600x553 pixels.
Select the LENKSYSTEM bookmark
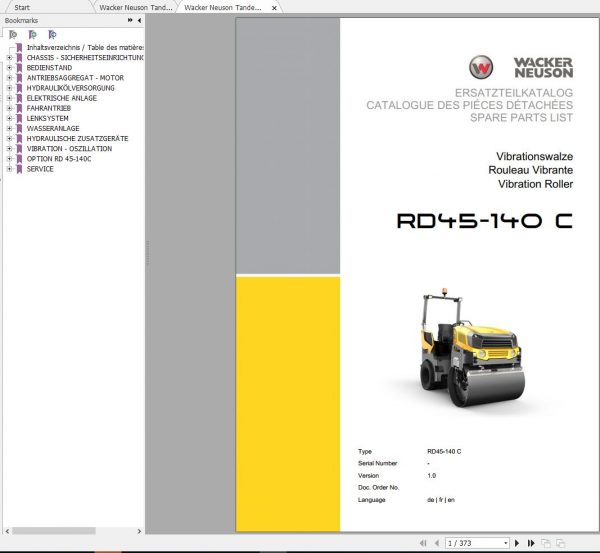tap(47, 119)
